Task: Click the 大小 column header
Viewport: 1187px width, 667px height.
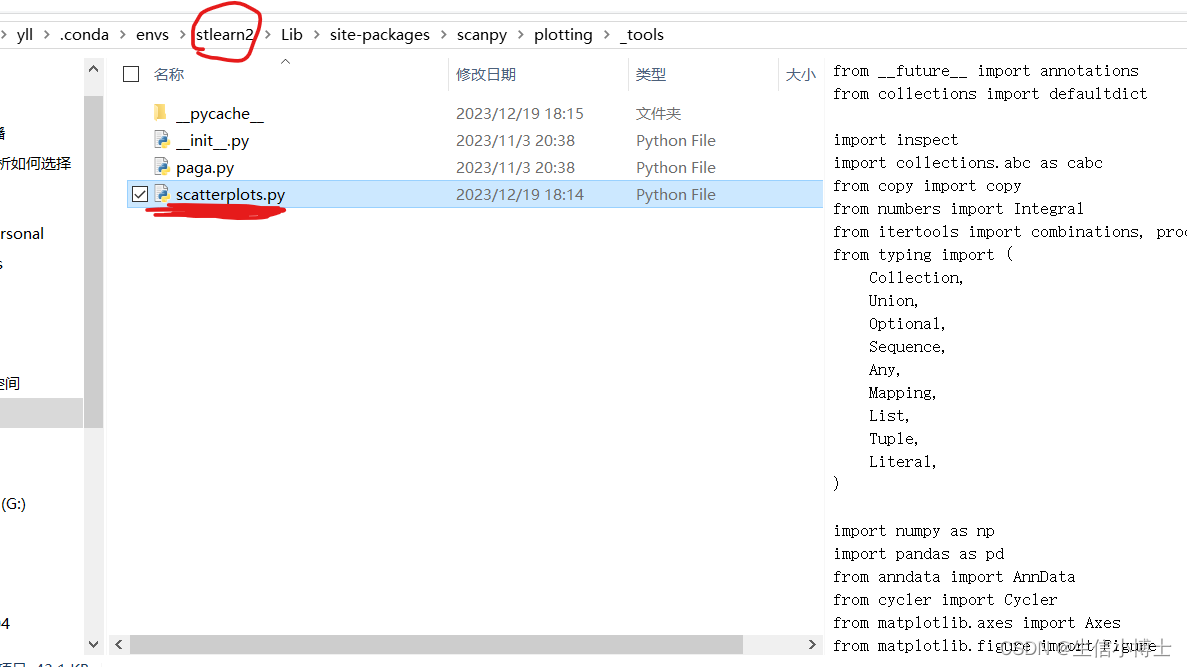Action: [x=800, y=74]
